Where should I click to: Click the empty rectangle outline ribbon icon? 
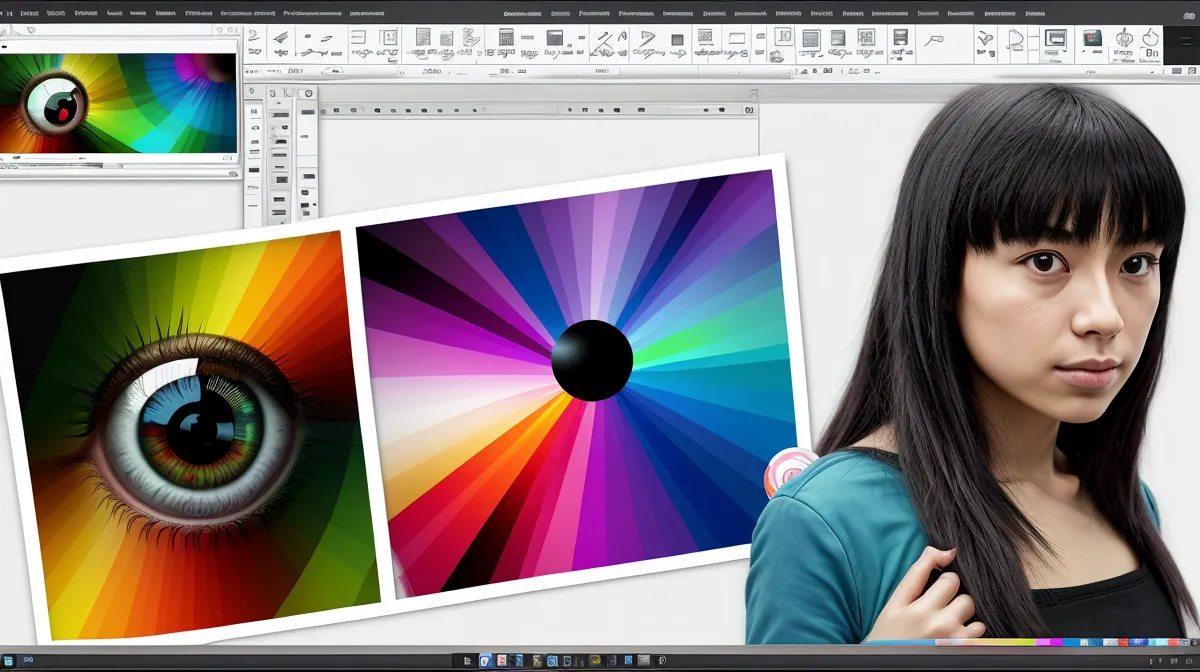point(737,40)
